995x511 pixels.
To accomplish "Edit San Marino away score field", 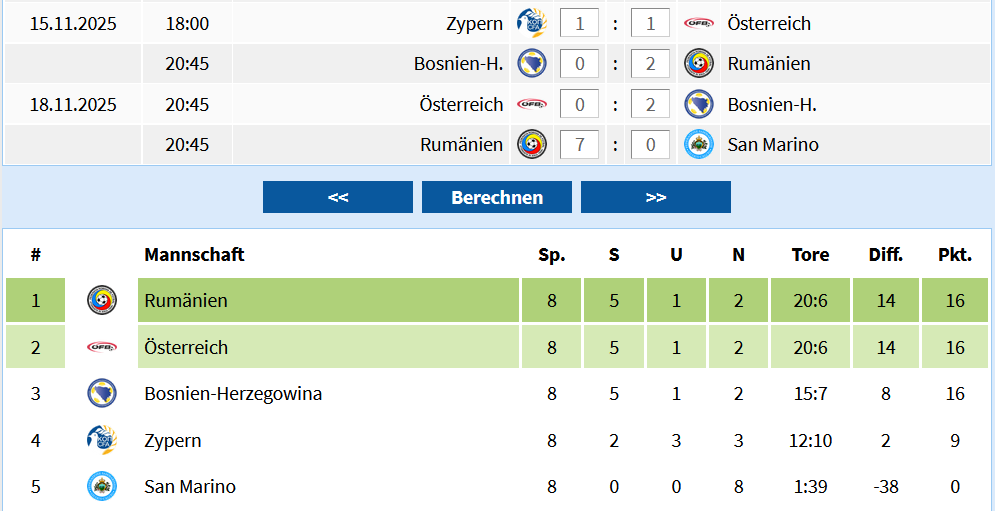I will click(650, 145).
